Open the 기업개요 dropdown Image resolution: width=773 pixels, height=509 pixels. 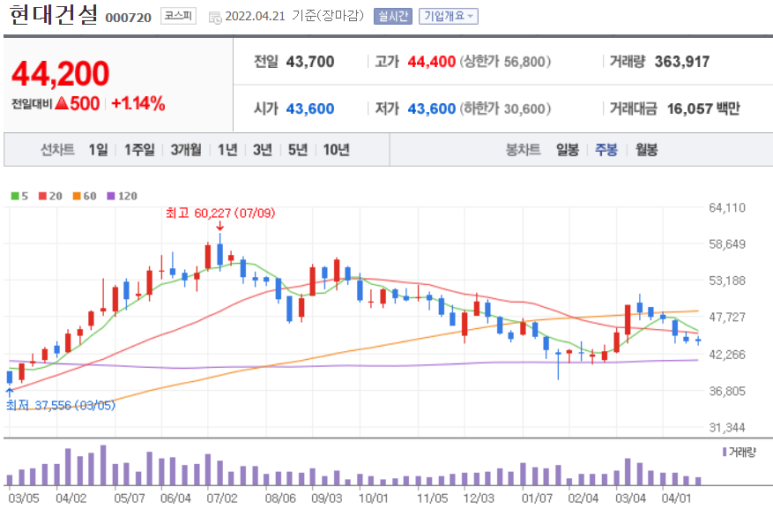pyautogui.click(x=448, y=17)
